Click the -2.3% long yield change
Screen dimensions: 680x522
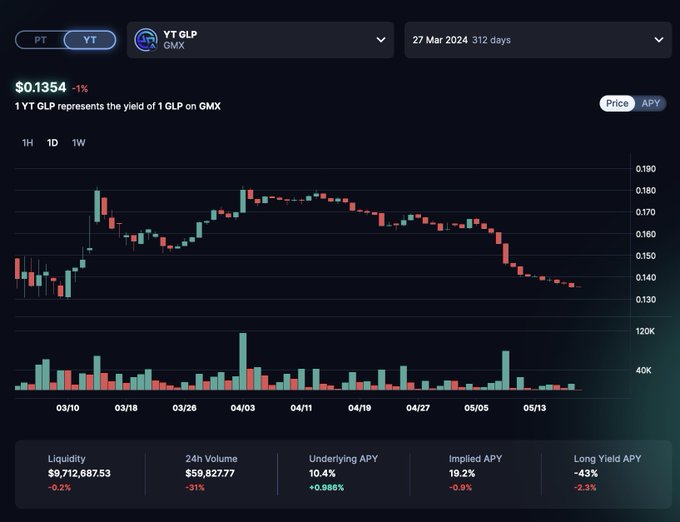pyautogui.click(x=585, y=487)
